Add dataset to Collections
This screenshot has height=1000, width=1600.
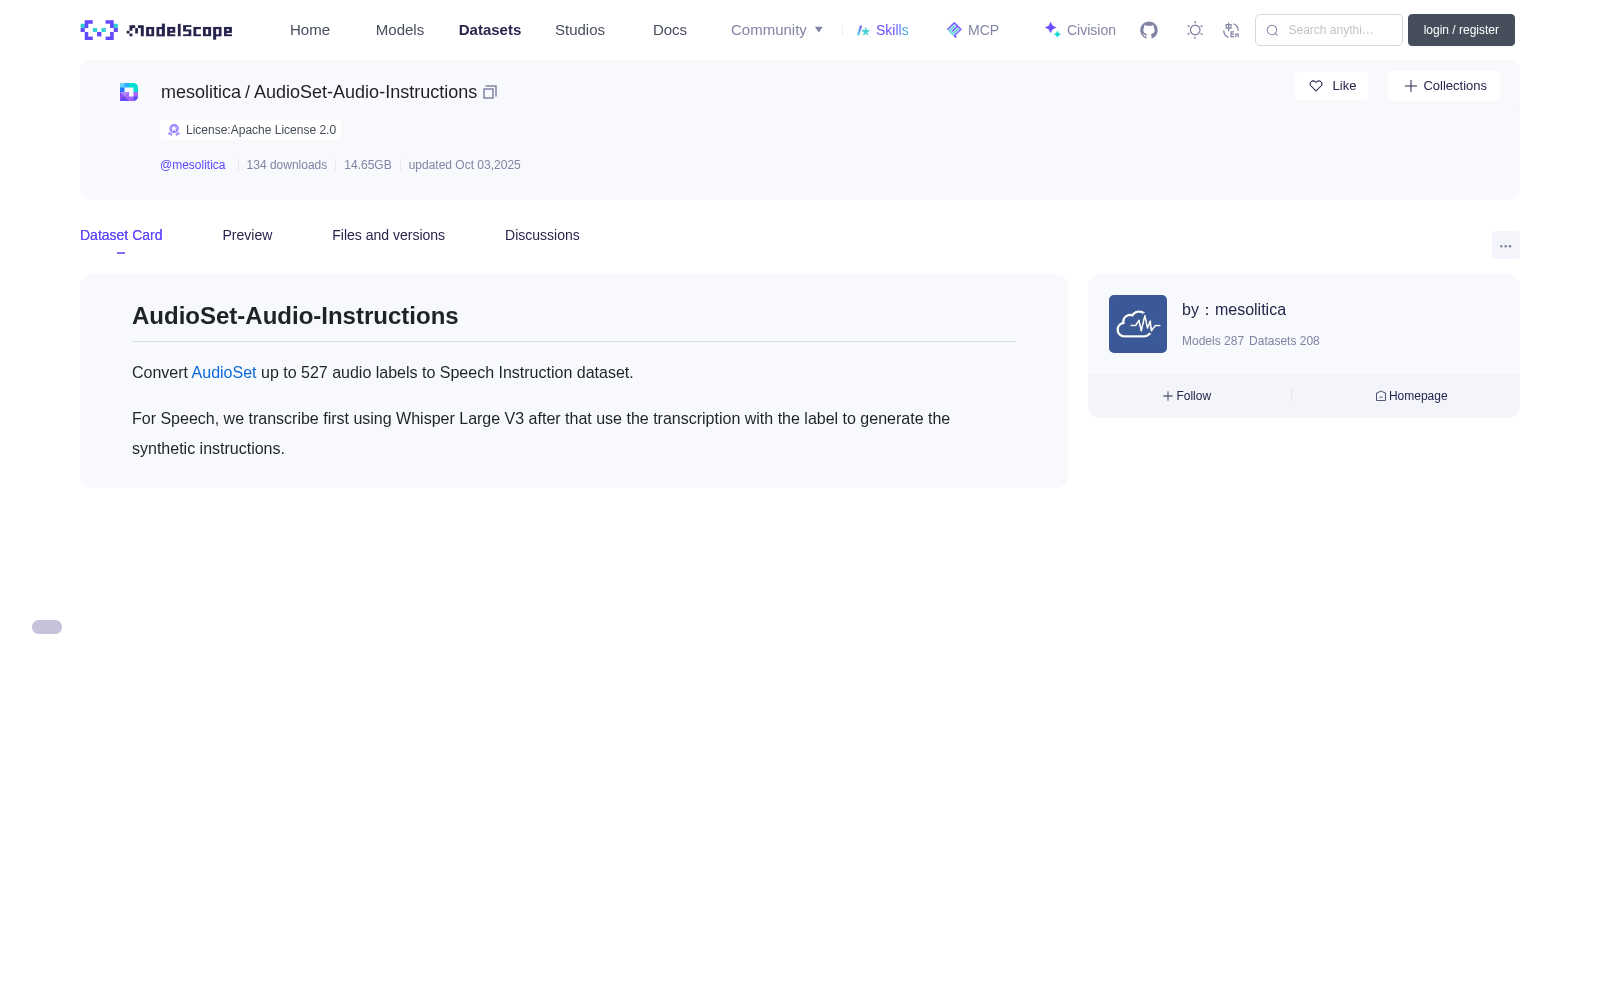(1444, 86)
